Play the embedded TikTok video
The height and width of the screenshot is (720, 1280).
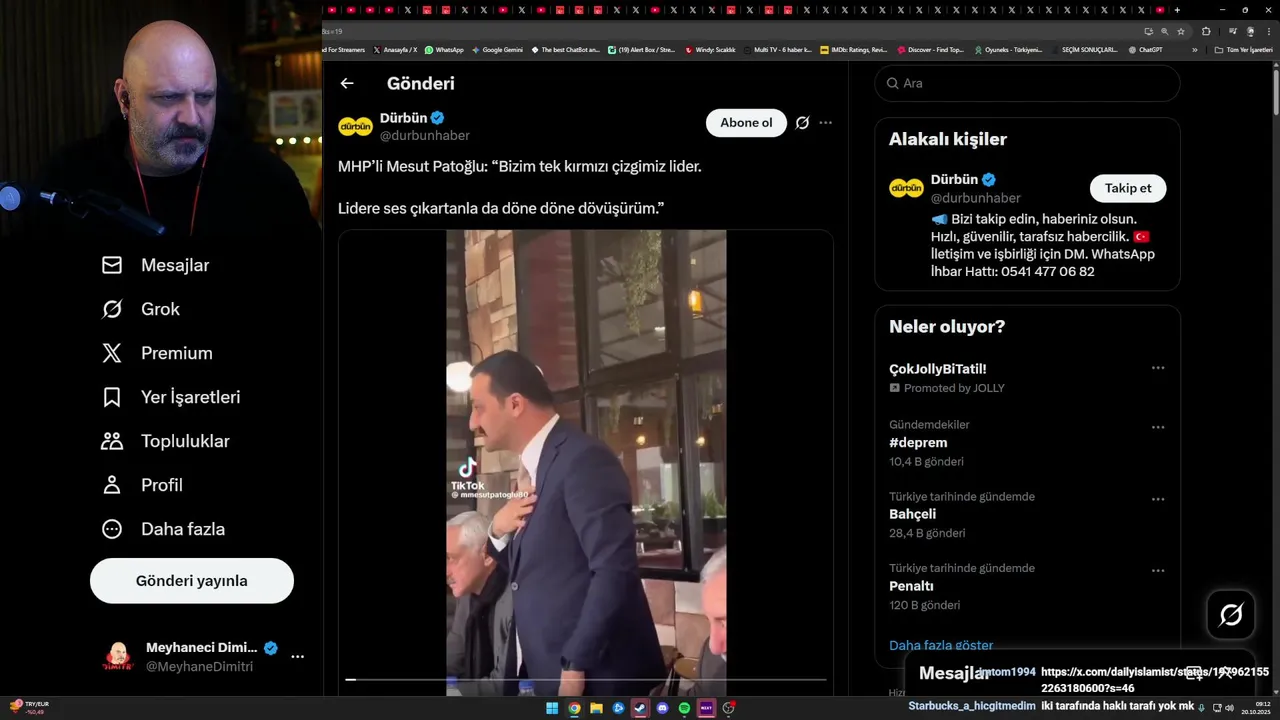click(x=586, y=463)
